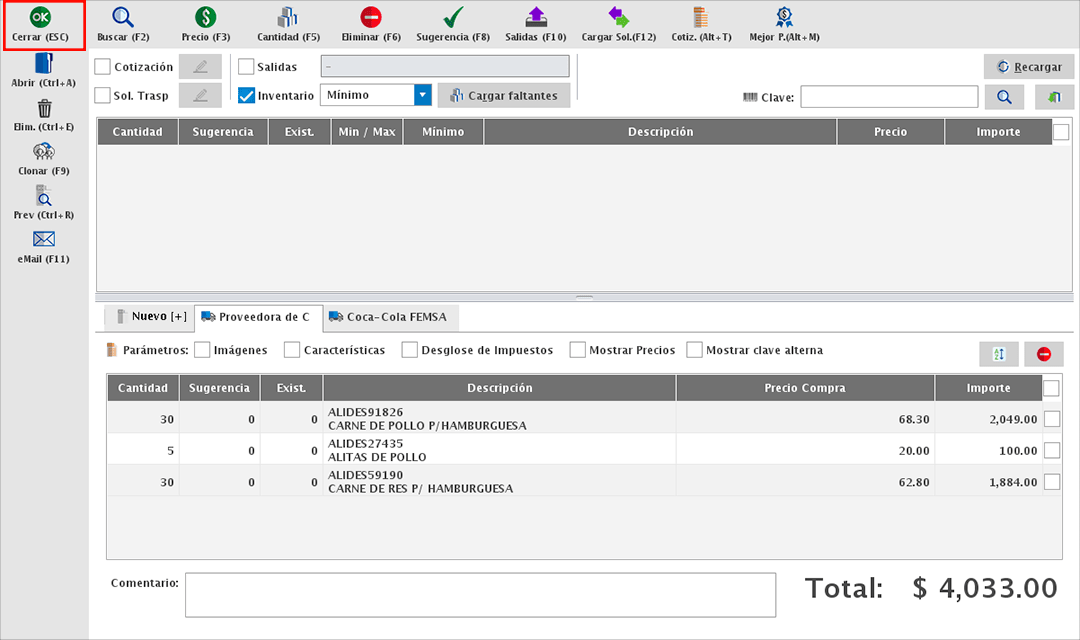Click the Buscar (F2) magnifier icon

(122, 18)
